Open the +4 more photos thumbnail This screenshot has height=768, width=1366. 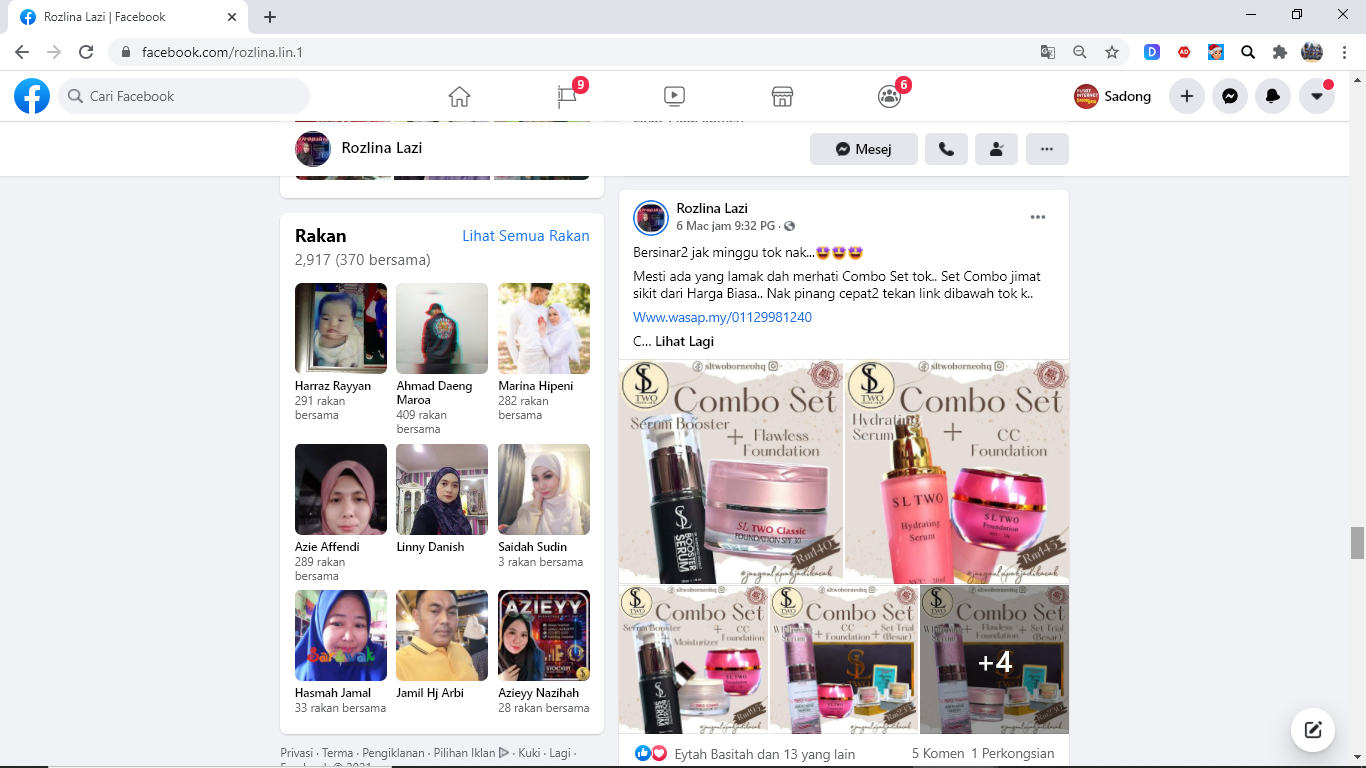[994, 660]
